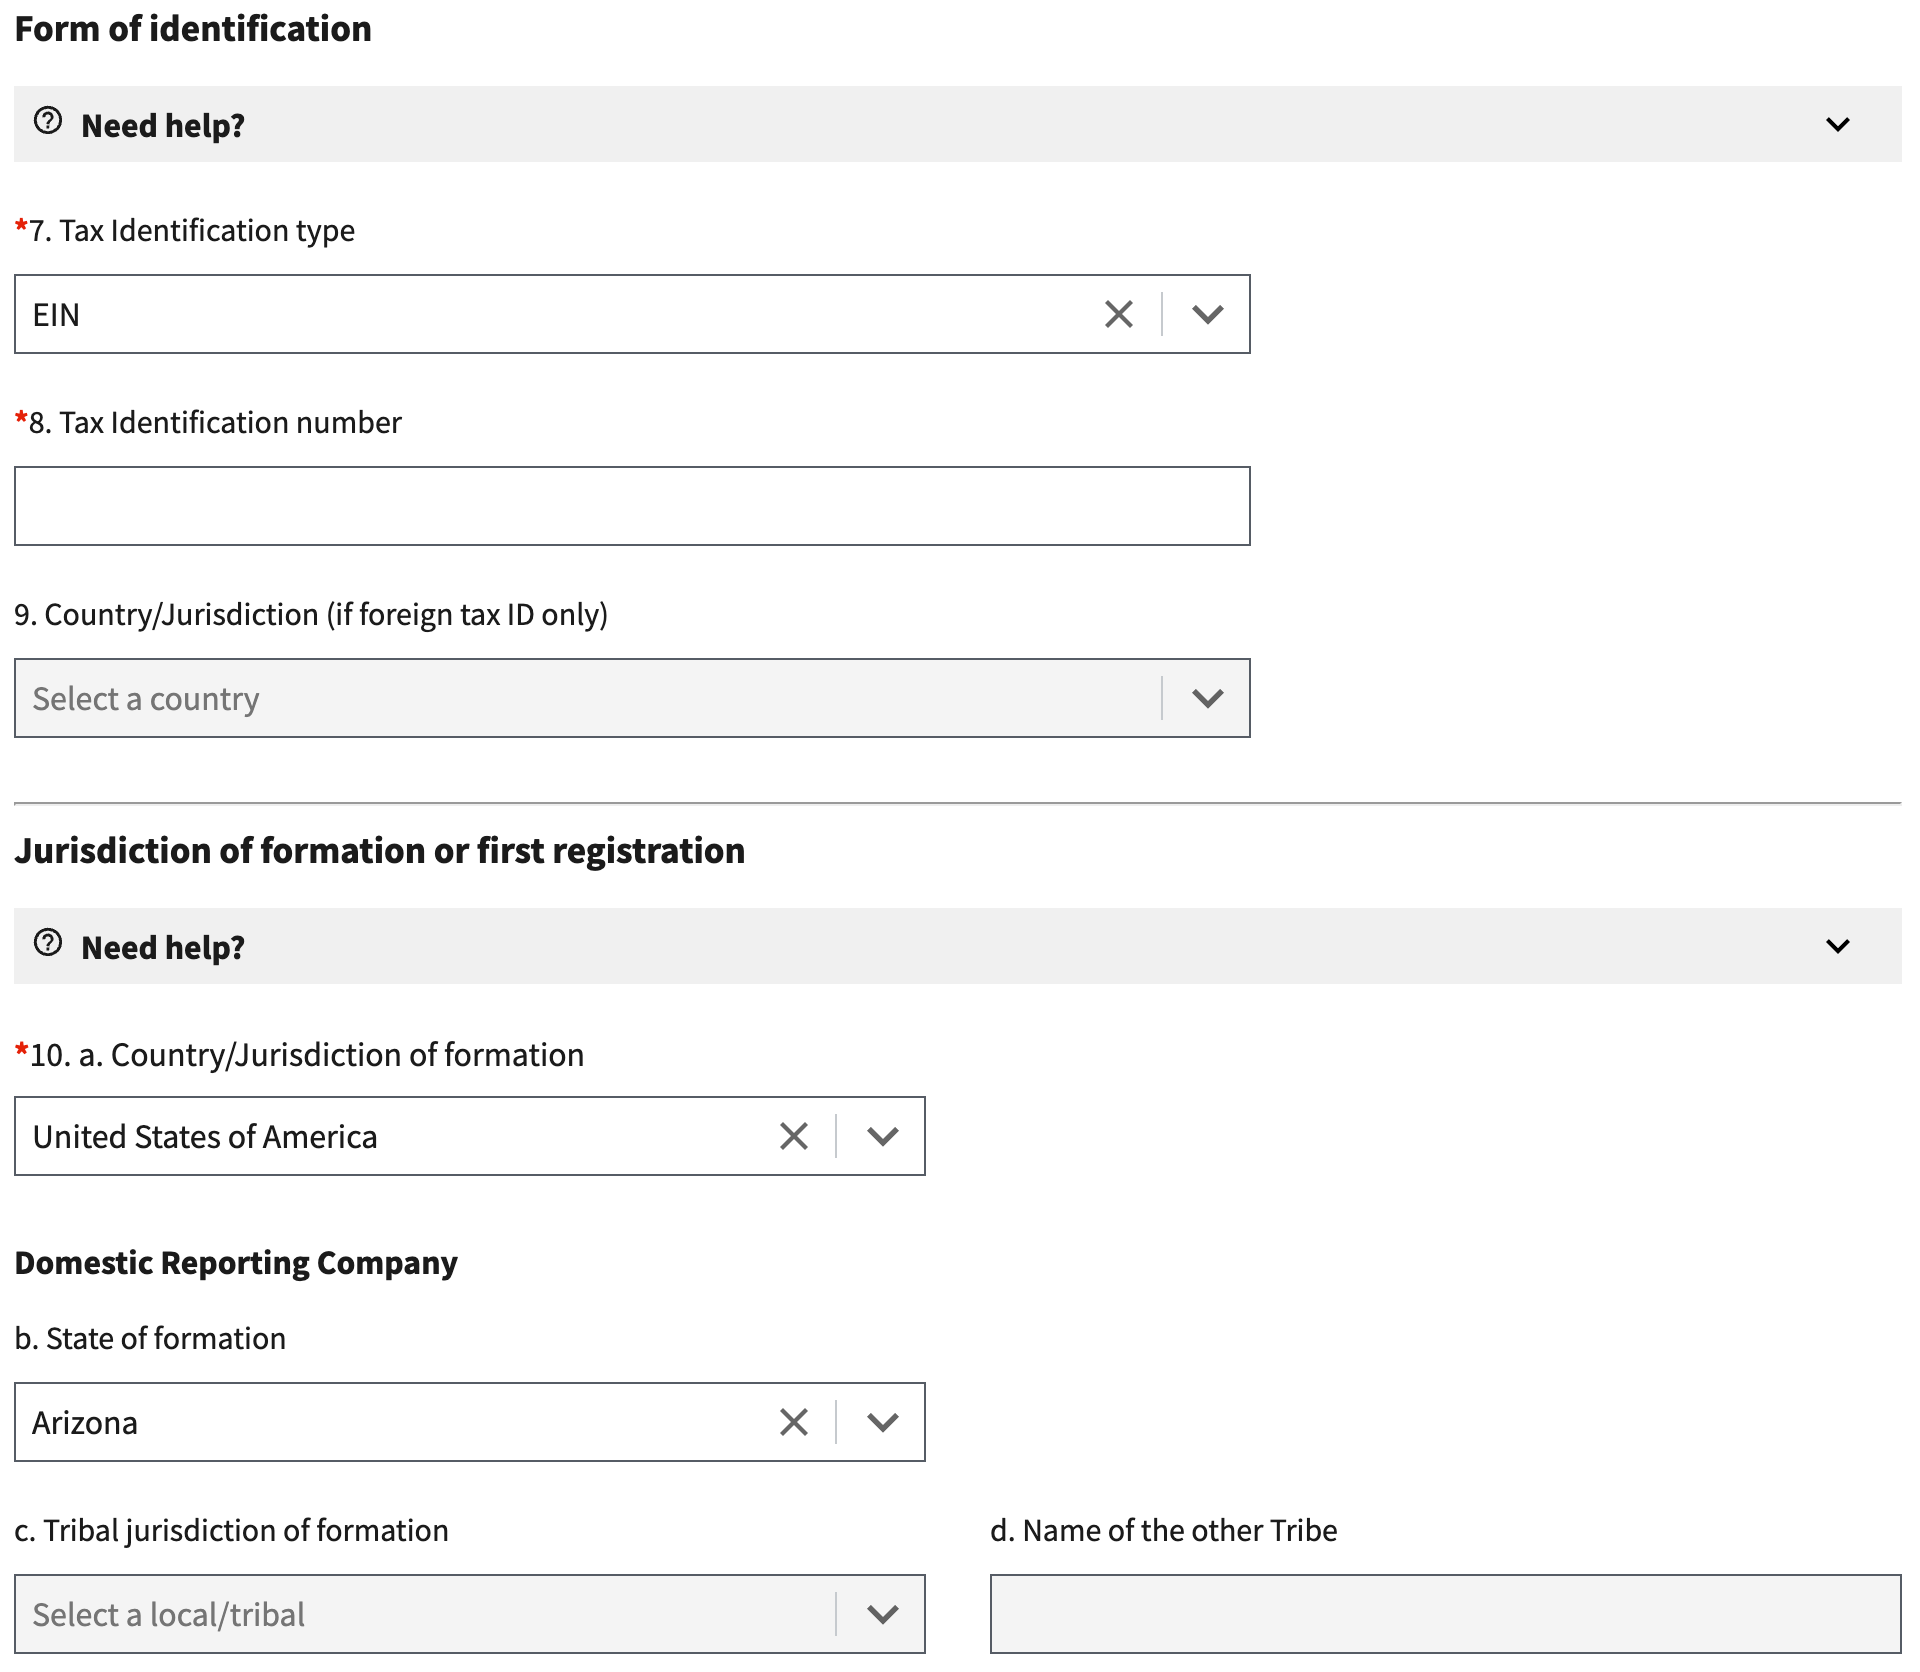Open State of formation dropdown arrow

pyautogui.click(x=882, y=1422)
